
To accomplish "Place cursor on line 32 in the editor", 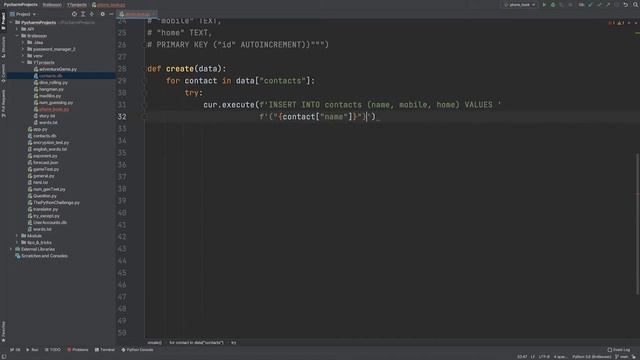I will pos(392,117).
